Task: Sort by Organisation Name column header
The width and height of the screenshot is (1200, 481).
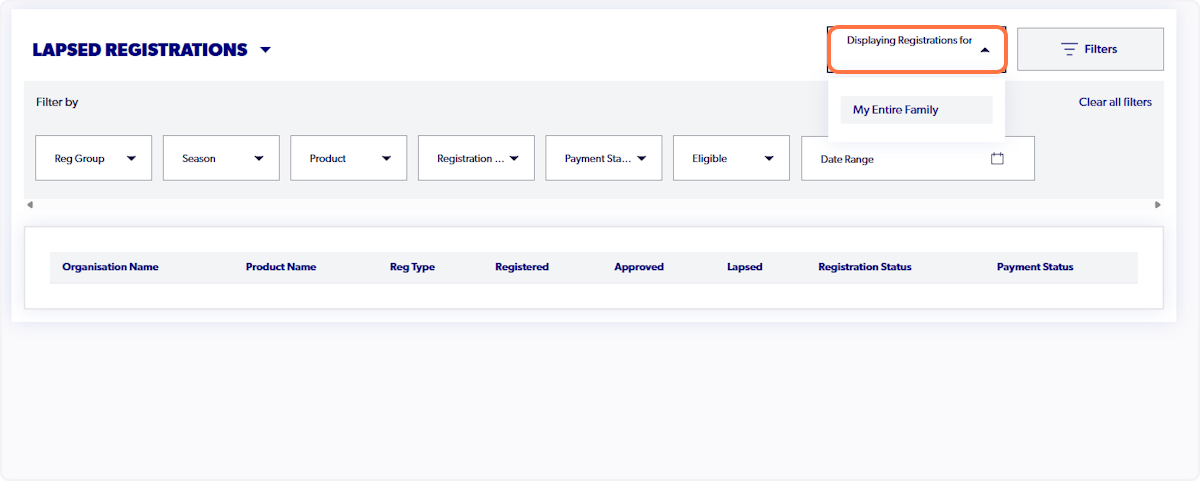Action: click(x=110, y=267)
